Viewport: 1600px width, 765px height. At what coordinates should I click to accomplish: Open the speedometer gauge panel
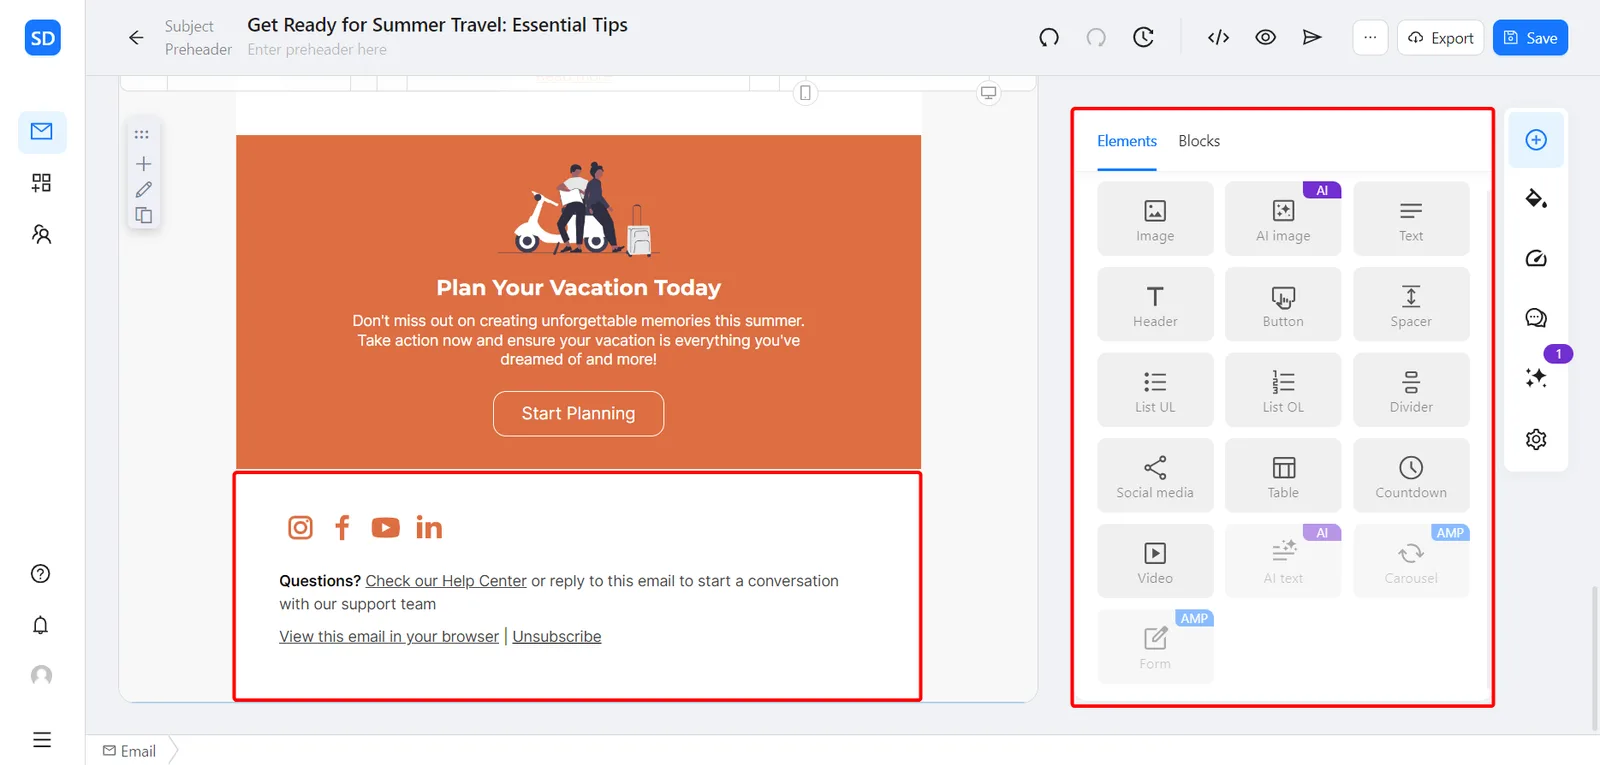tap(1536, 259)
